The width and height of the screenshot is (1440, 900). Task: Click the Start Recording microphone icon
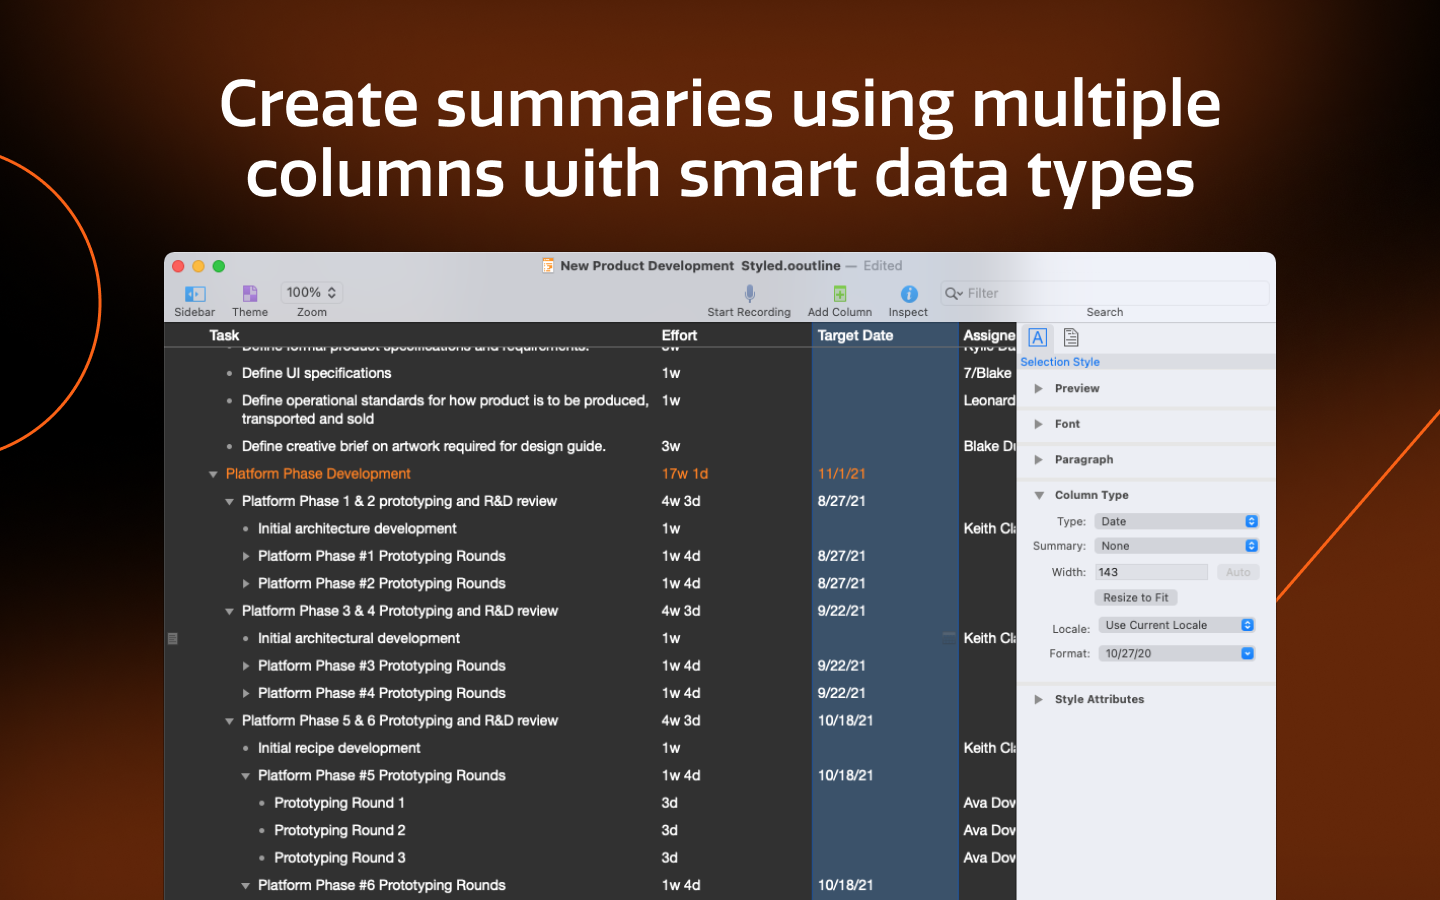(749, 293)
